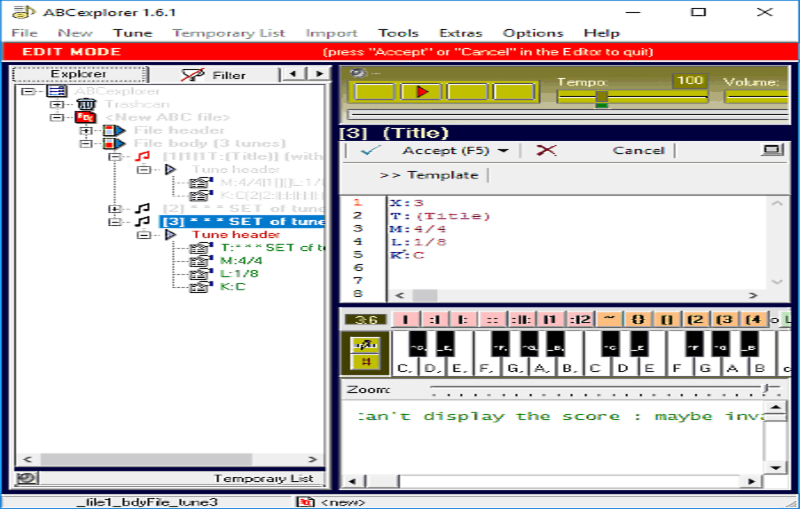
Task: Click the note-rest icon left of the keyboard
Action: tap(365, 345)
